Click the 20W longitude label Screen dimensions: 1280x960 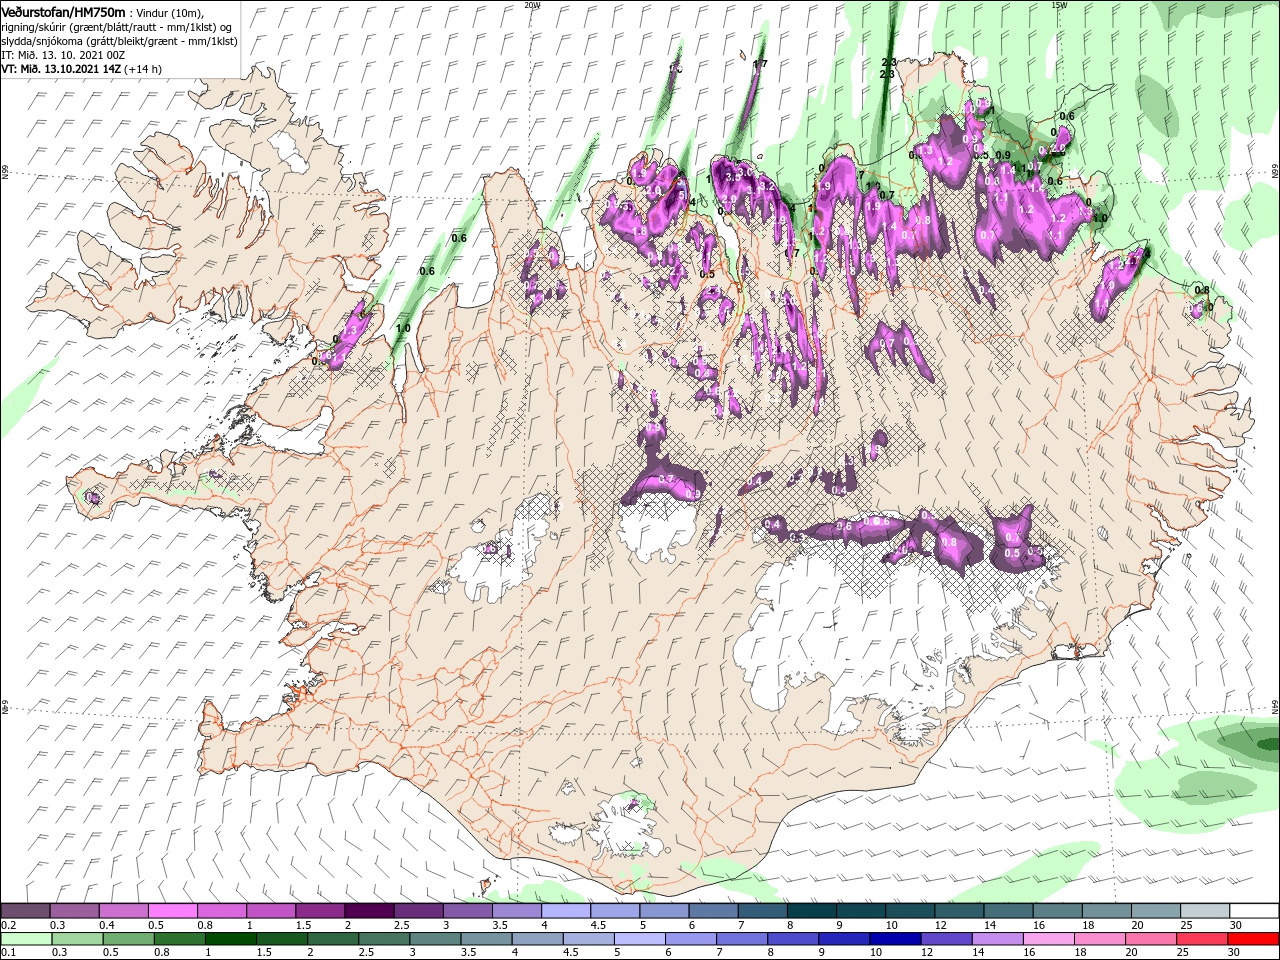[x=532, y=5]
